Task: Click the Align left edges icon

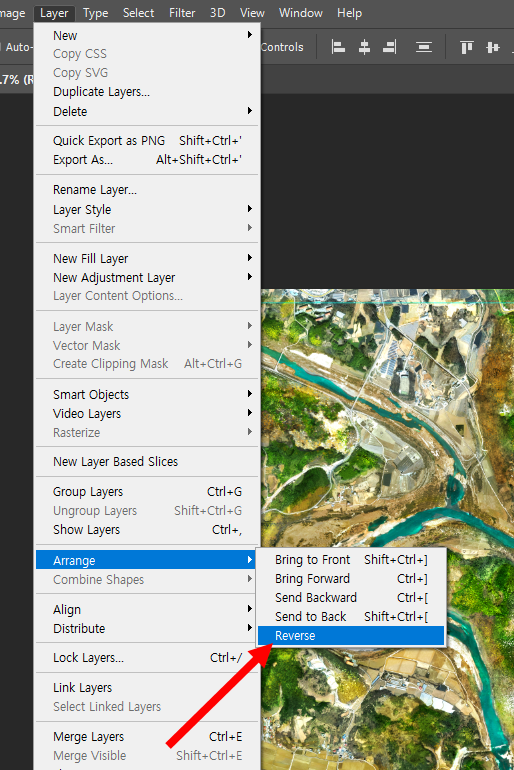Action: [x=338, y=47]
